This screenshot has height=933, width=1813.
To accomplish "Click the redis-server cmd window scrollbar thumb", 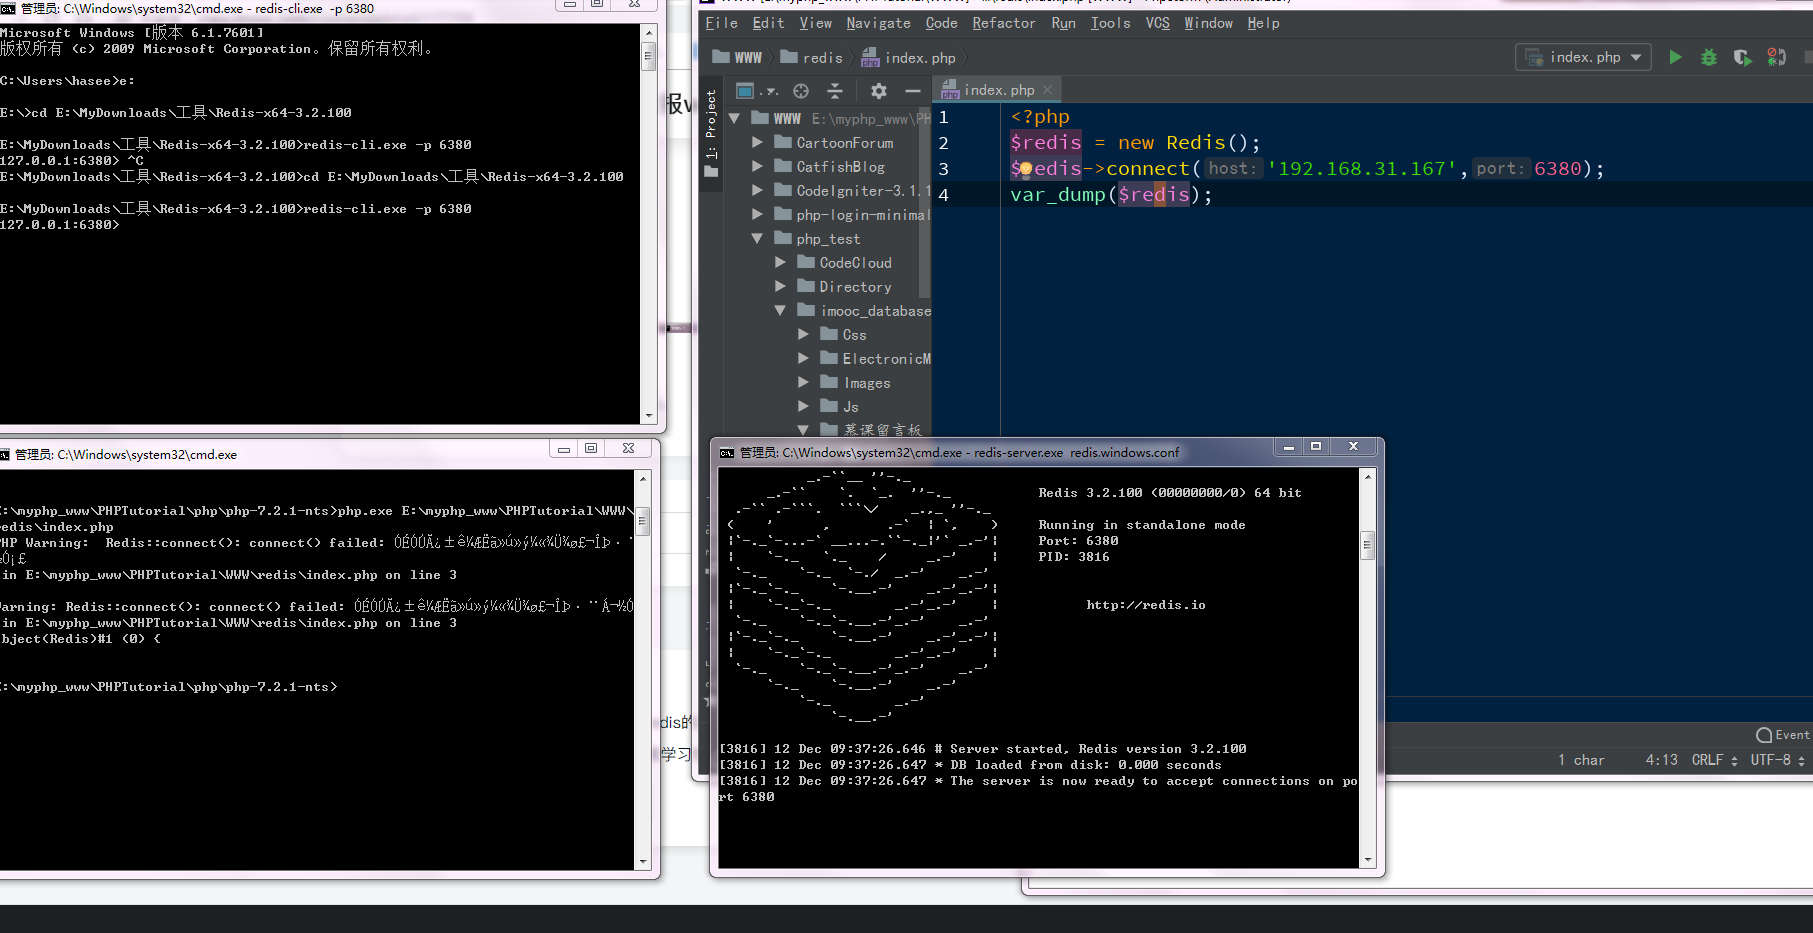I will pos(1367,545).
